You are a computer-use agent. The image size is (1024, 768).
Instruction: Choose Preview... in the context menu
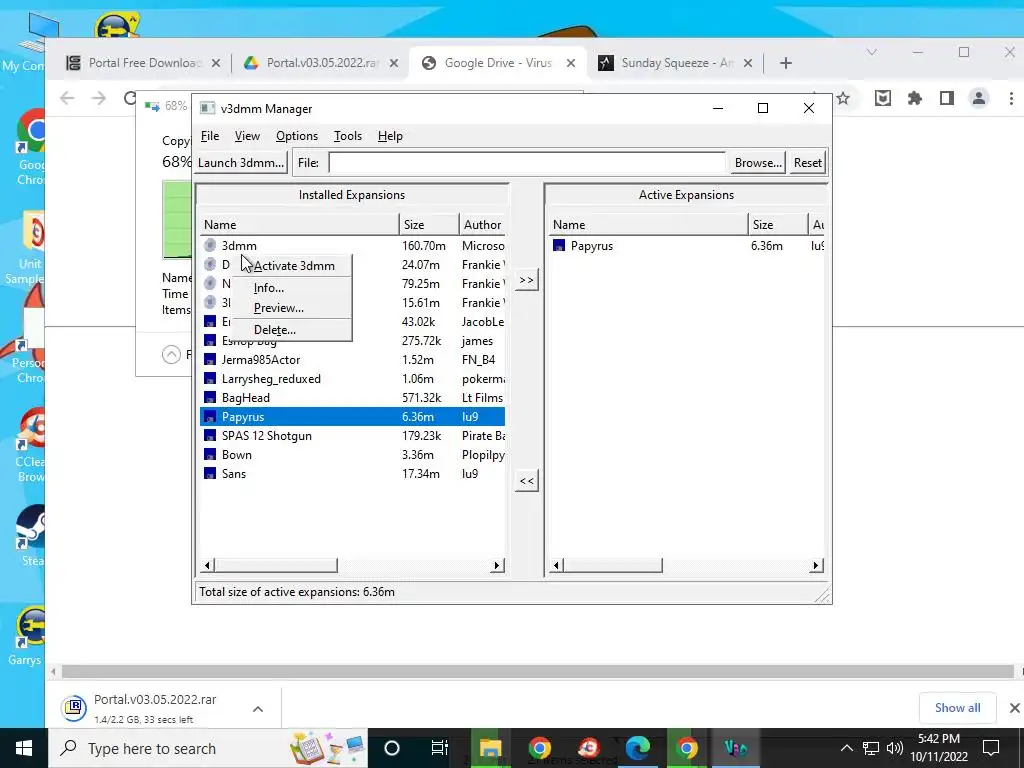(293, 308)
